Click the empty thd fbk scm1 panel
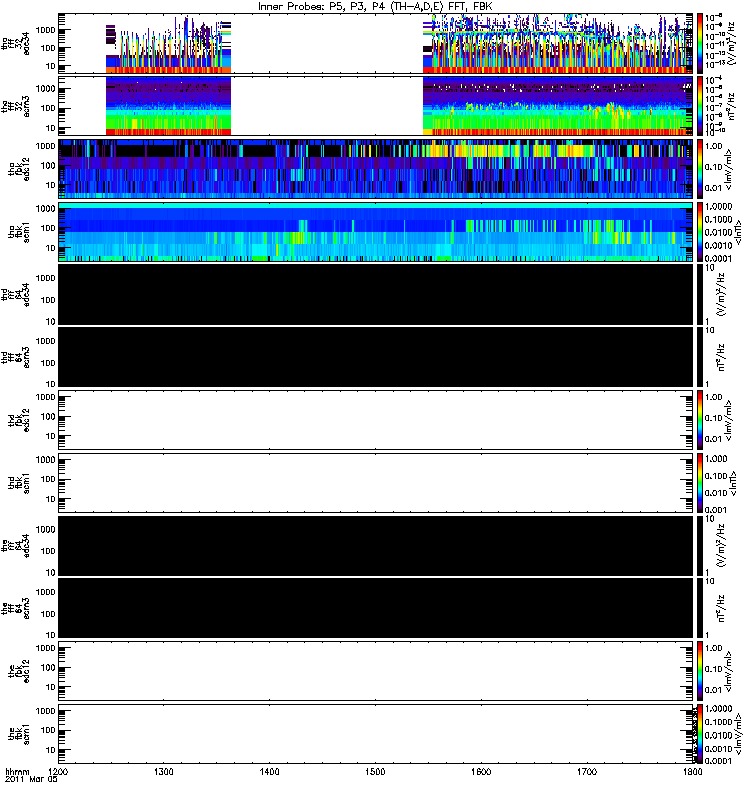The height and width of the screenshot is (800, 750). click(x=376, y=483)
